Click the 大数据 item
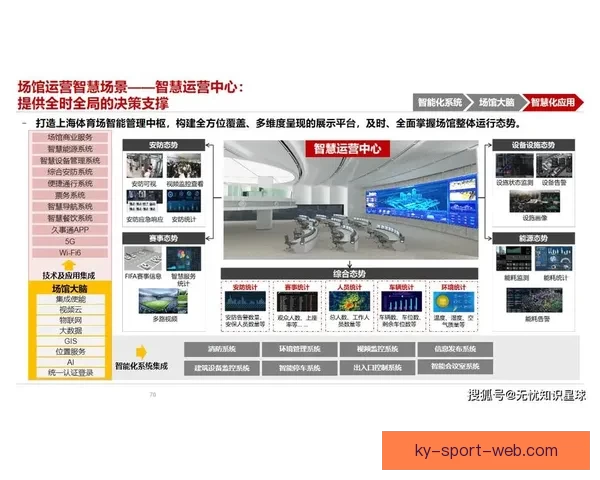This screenshot has width=600, height=480. pyautogui.click(x=71, y=330)
